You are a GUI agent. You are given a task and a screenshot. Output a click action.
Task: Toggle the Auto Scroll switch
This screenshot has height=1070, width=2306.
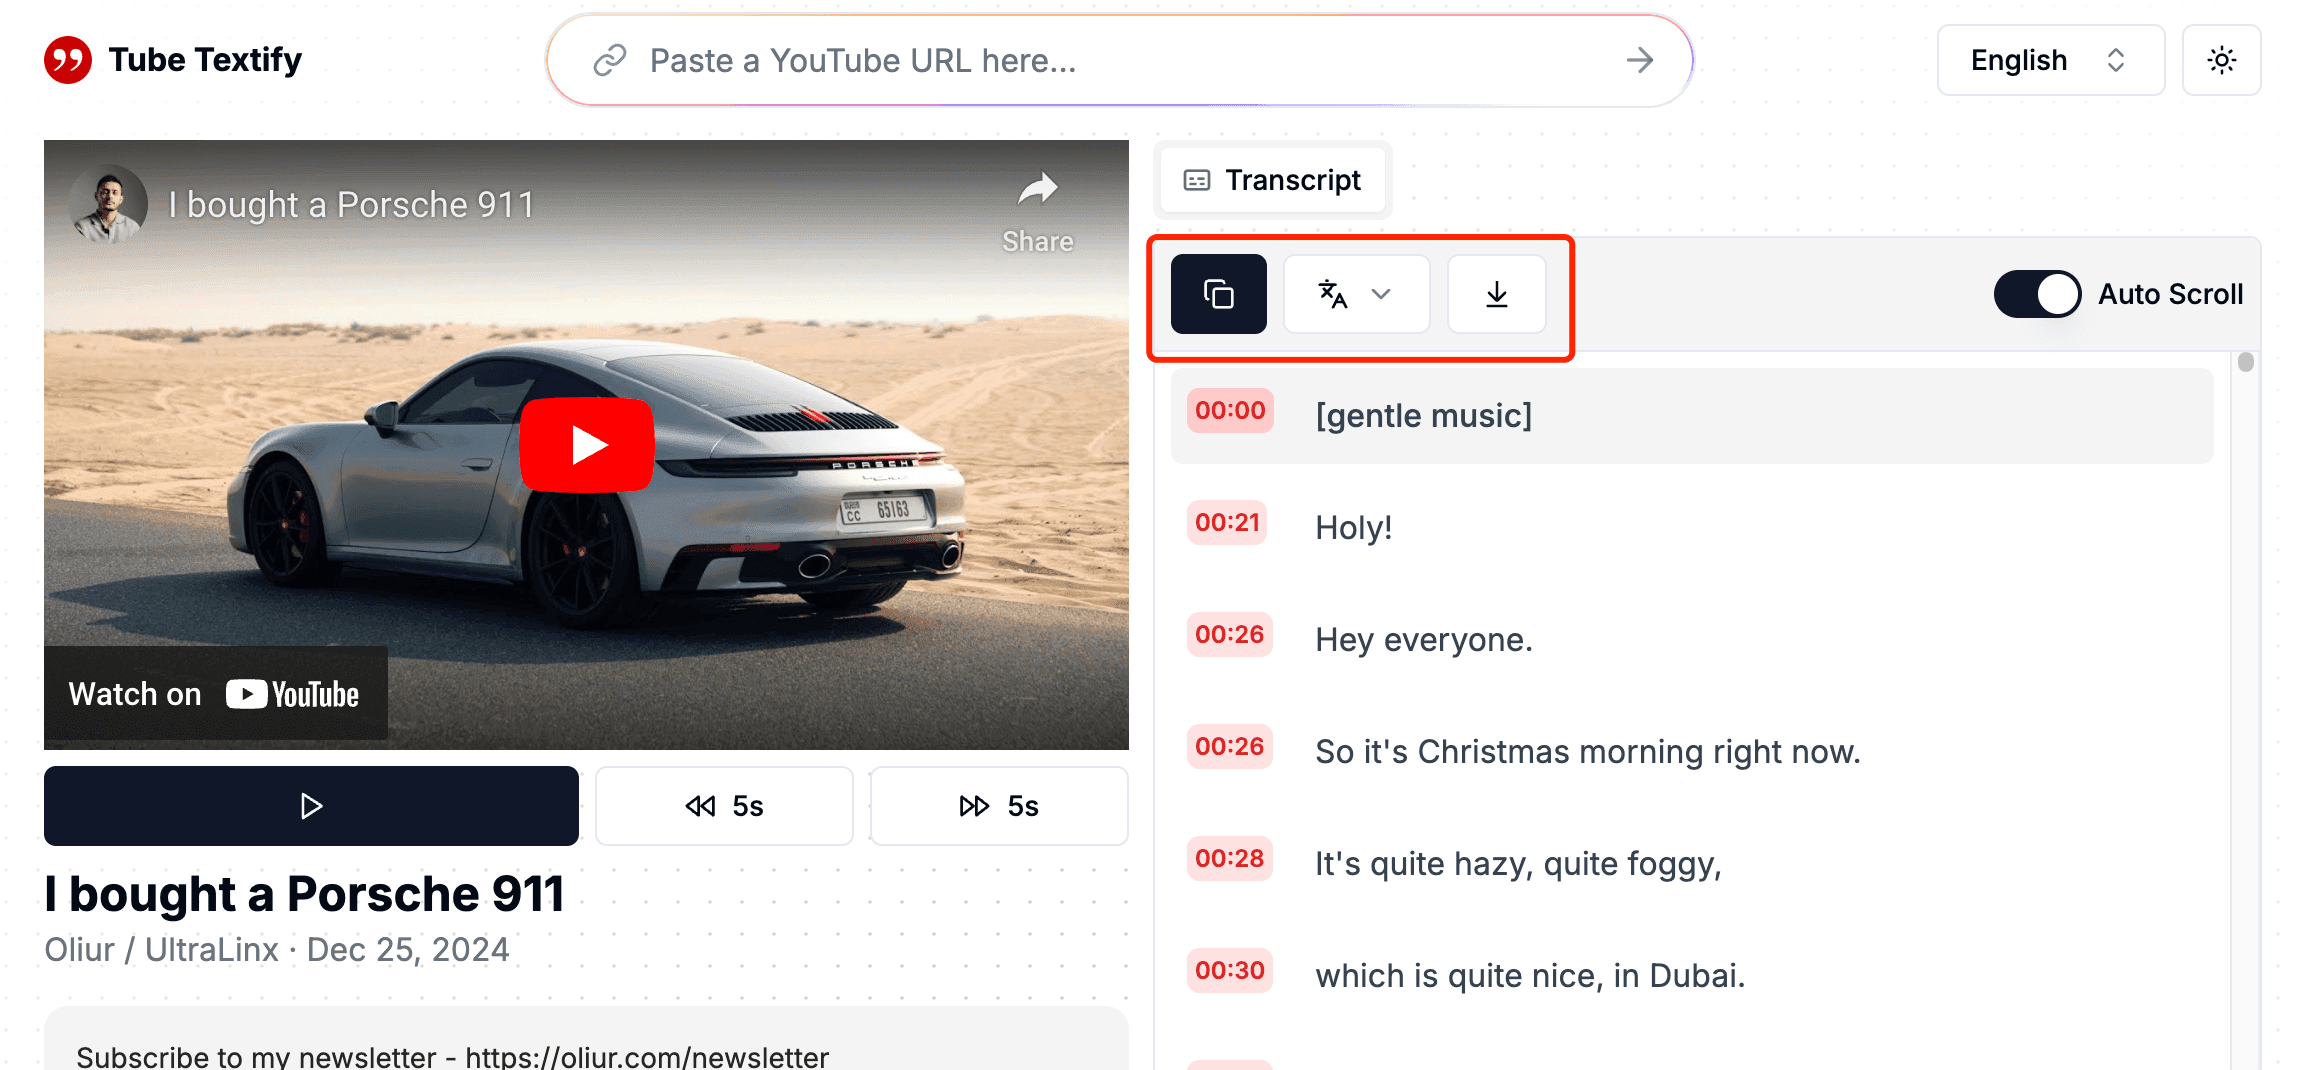pos(2037,294)
